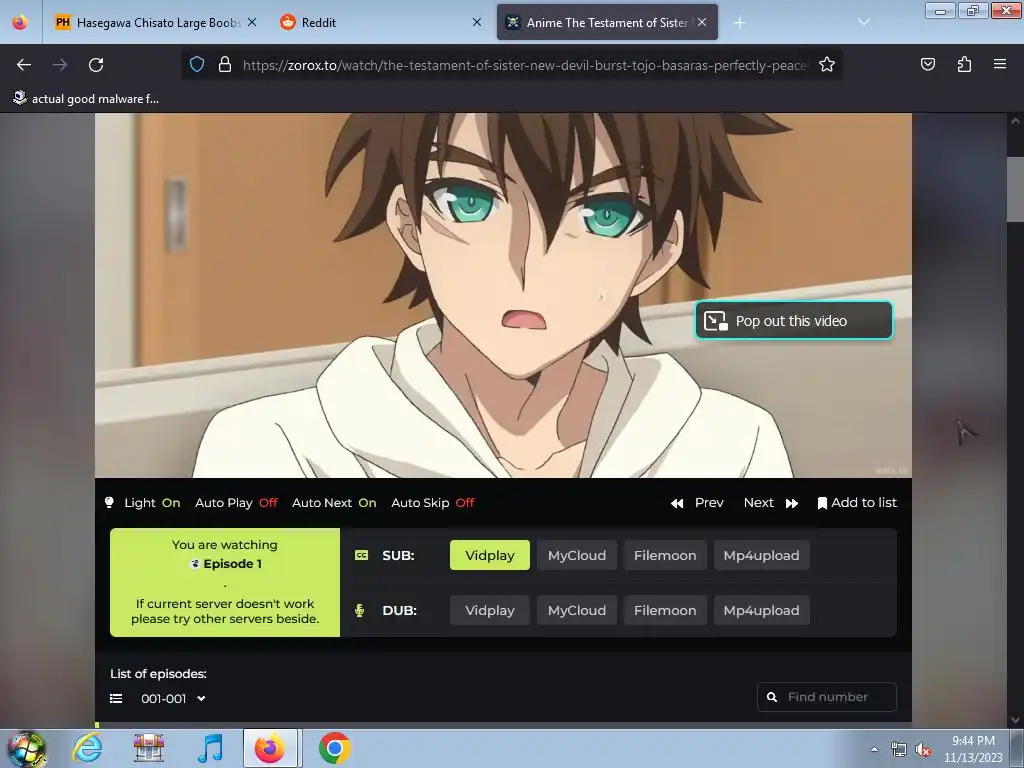This screenshot has width=1024, height=768.
Task: Select DUB Vidplay server
Action: (490, 611)
